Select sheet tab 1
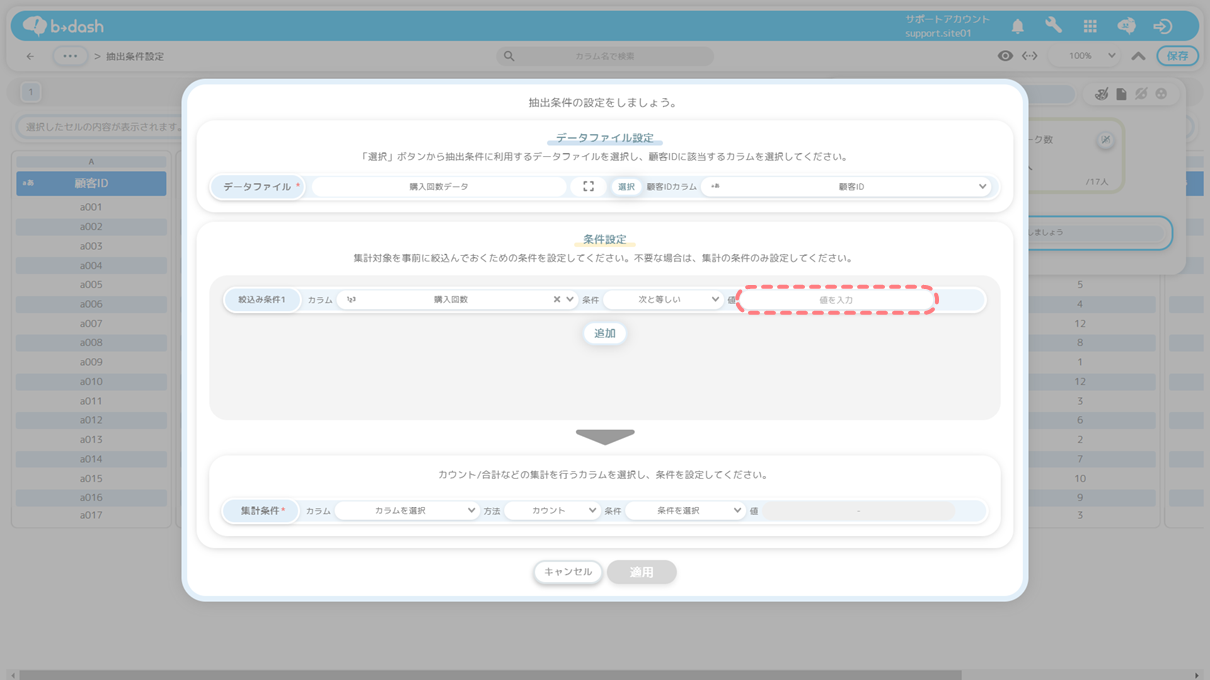The height and width of the screenshot is (680, 1210). [31, 92]
